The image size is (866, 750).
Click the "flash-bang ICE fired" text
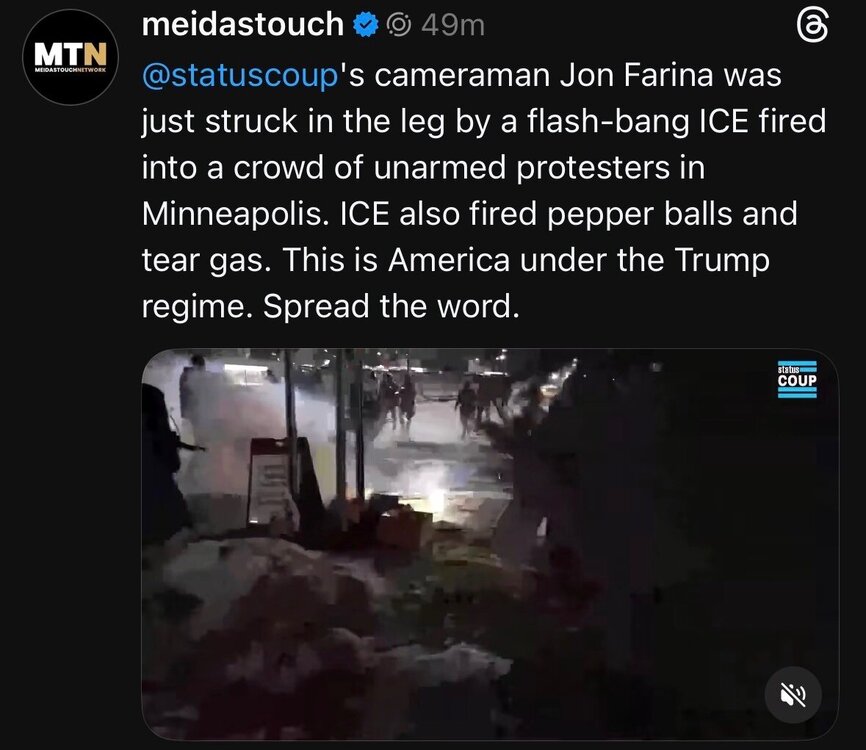click(677, 122)
